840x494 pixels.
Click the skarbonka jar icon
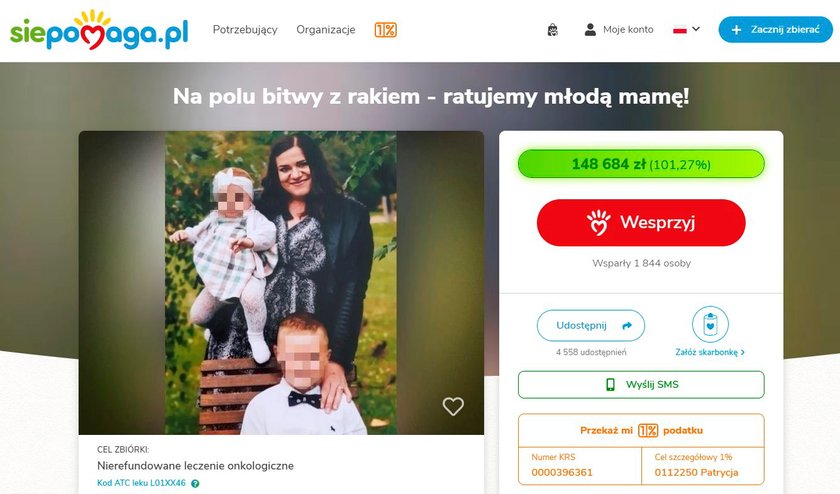click(710, 324)
